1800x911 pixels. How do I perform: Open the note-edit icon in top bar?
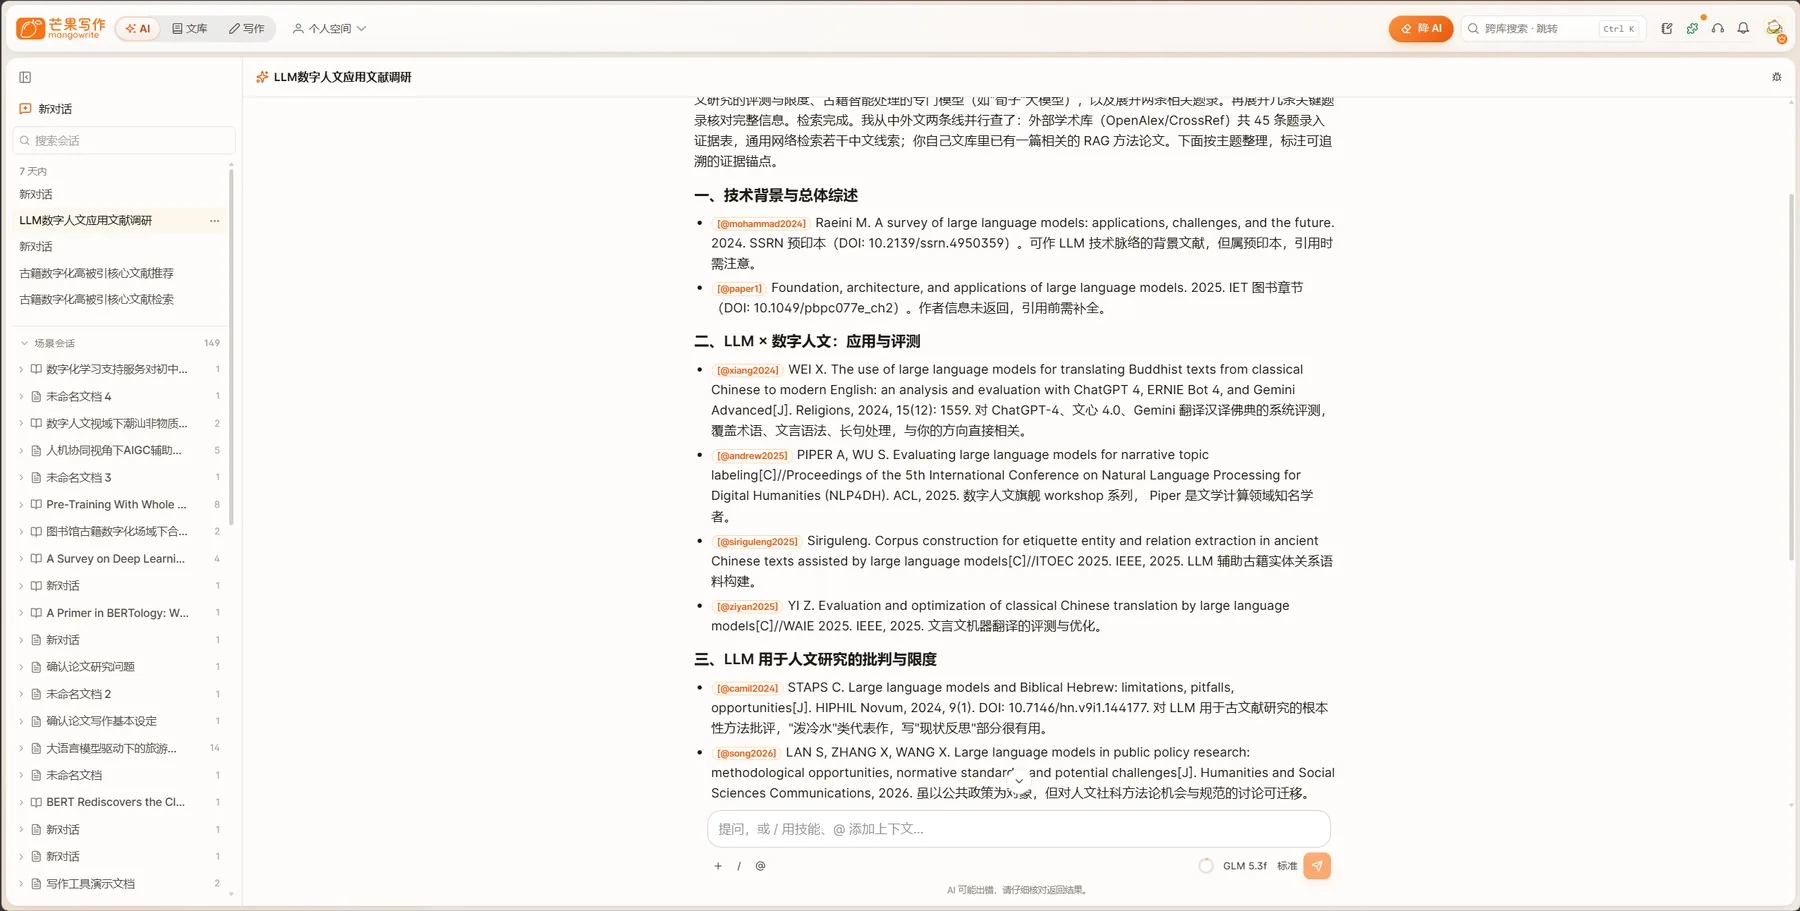[x=1666, y=28]
